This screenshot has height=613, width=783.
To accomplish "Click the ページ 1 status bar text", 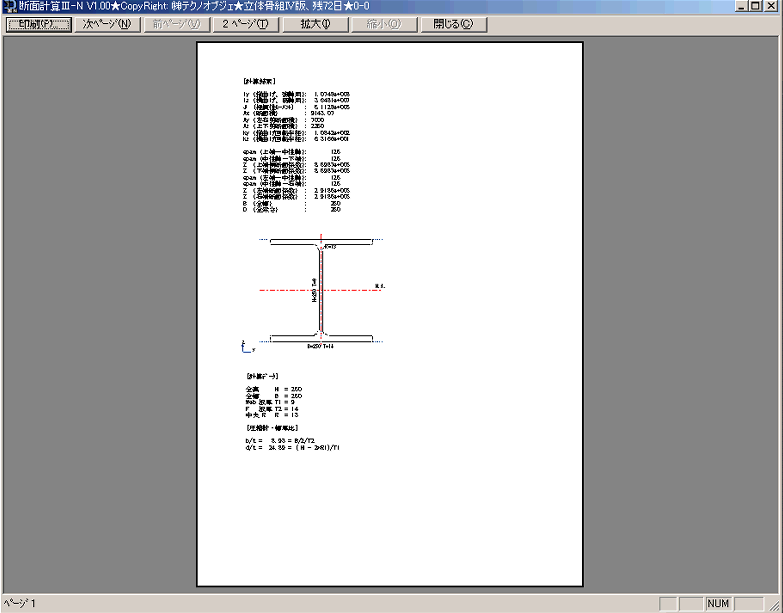I will pos(20,604).
